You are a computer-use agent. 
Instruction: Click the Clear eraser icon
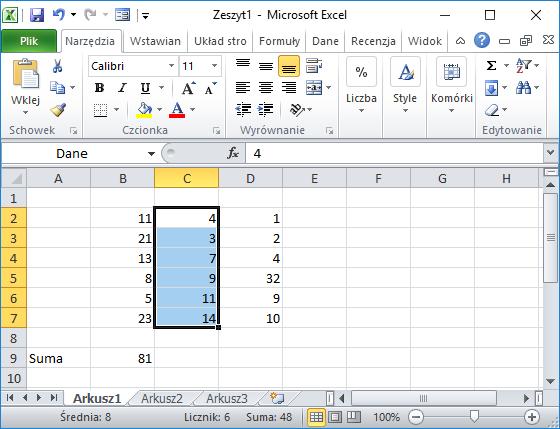(492, 110)
